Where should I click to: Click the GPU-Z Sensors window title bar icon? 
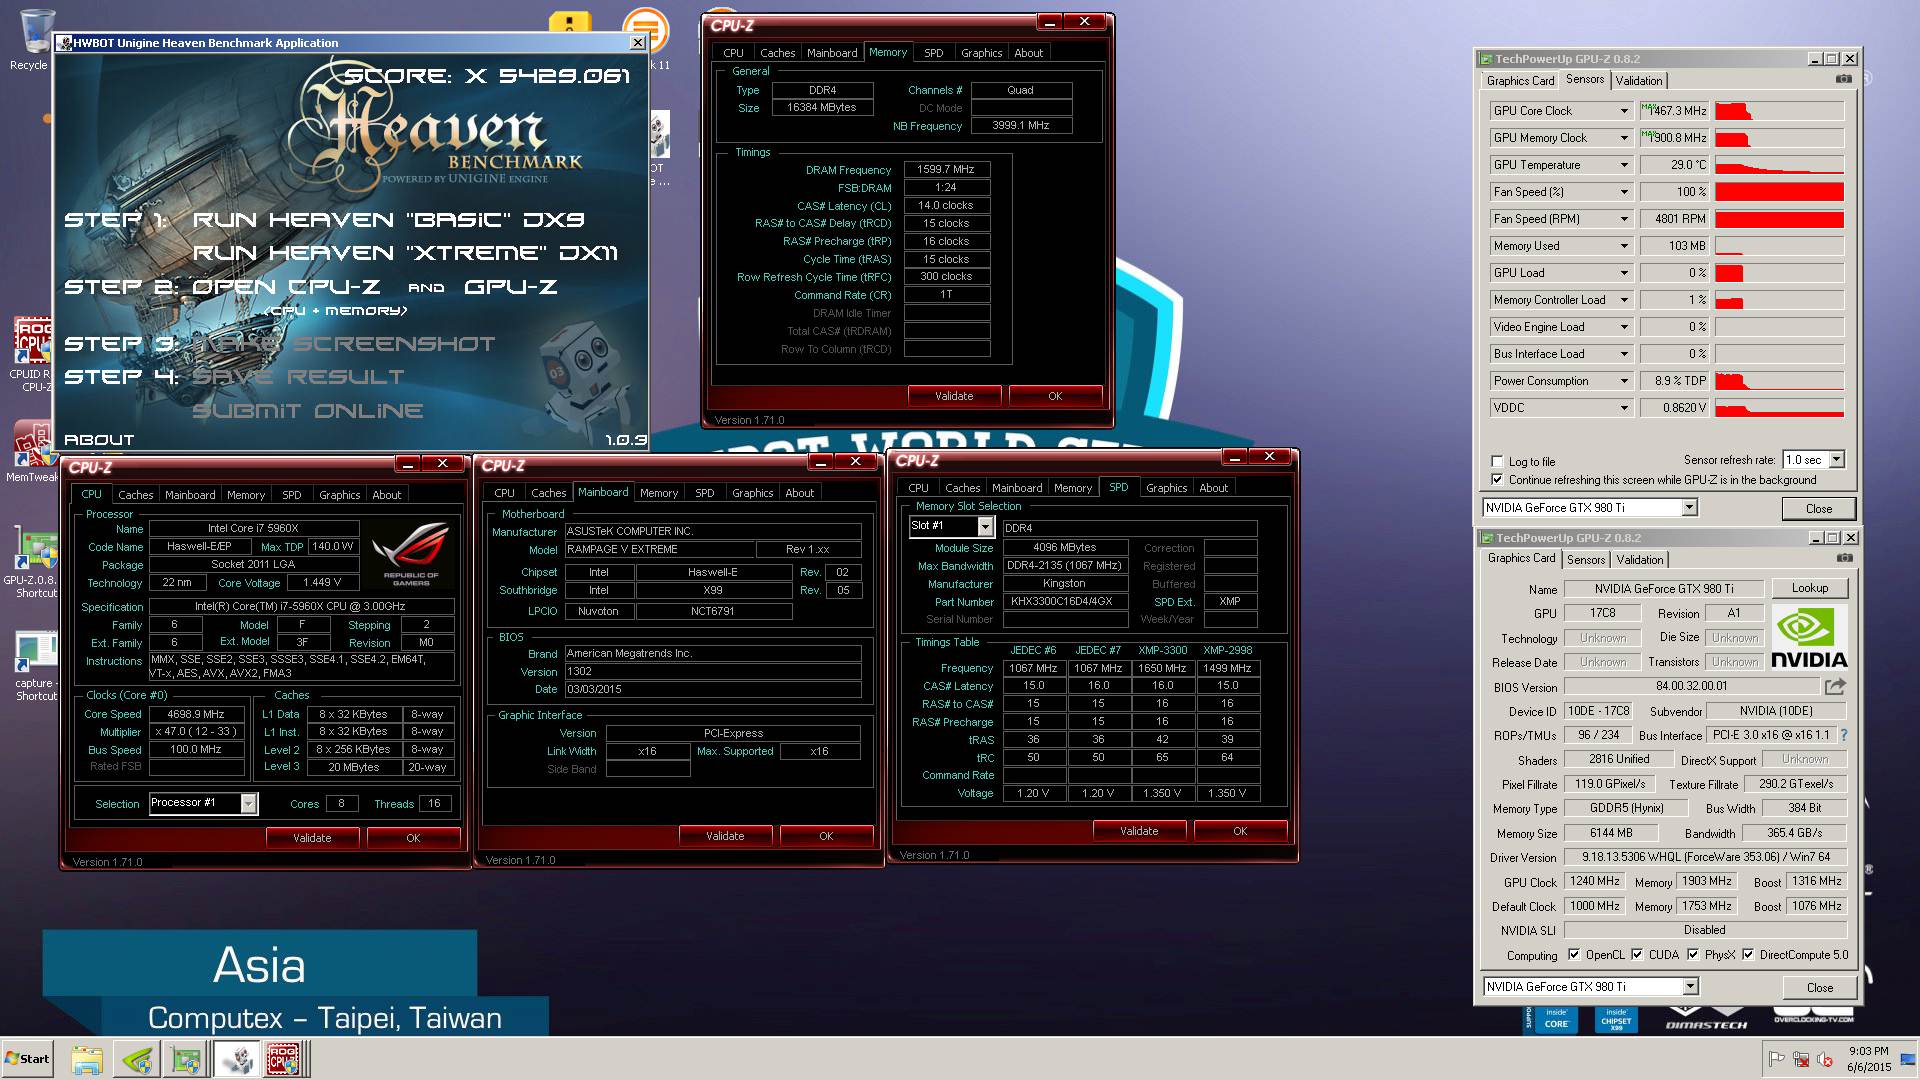1487,59
